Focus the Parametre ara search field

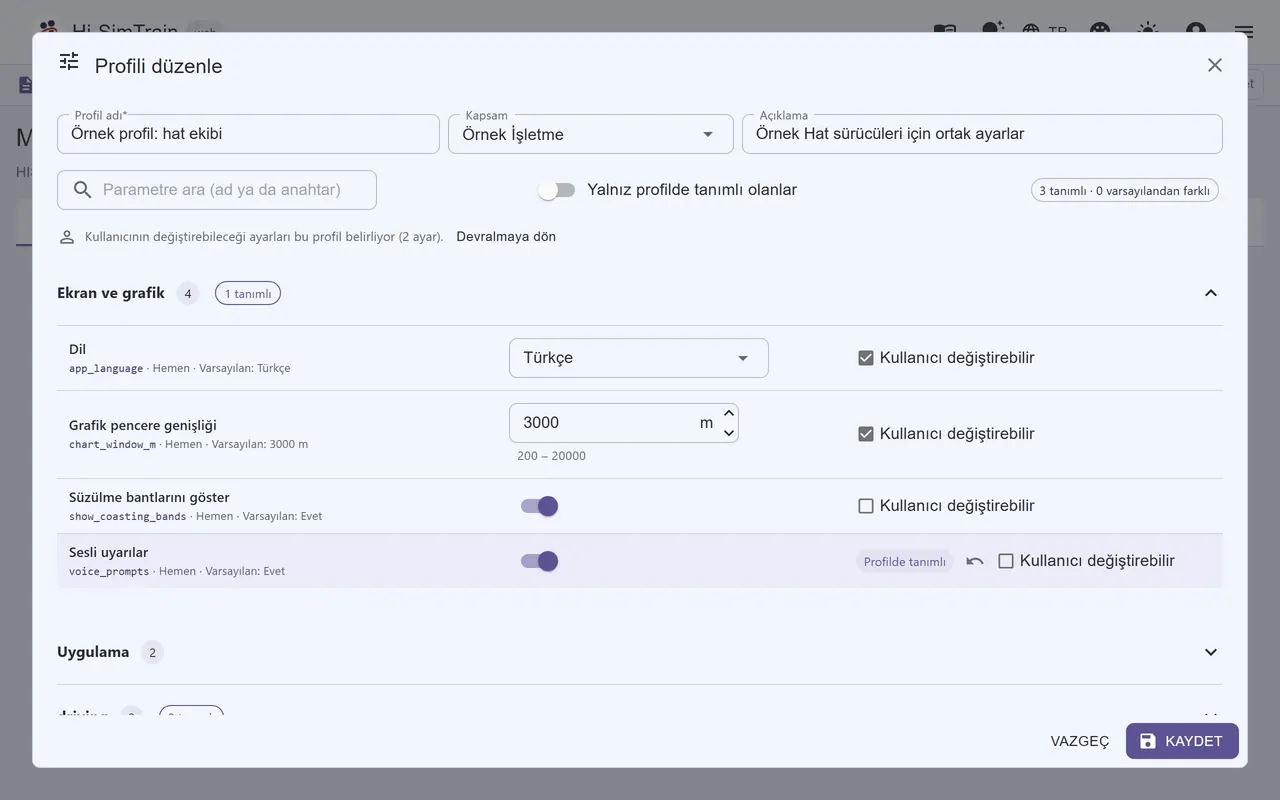217,190
